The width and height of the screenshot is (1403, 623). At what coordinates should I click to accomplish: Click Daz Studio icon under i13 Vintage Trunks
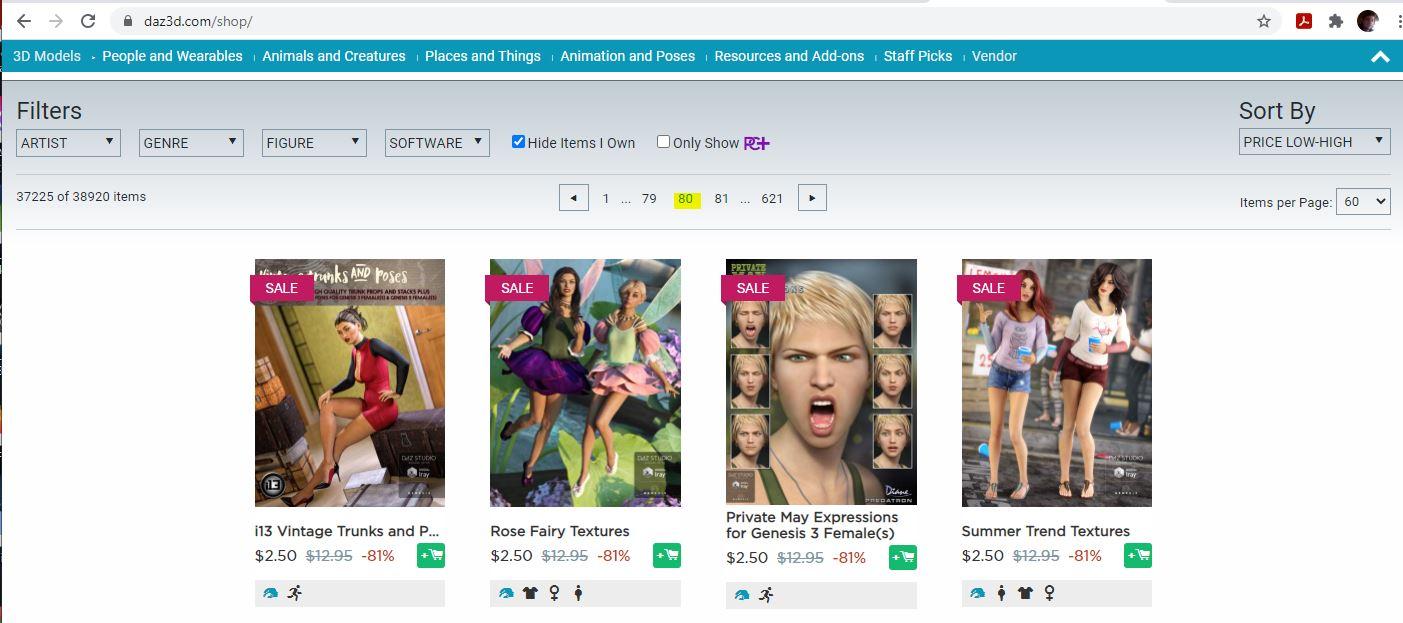tap(270, 593)
